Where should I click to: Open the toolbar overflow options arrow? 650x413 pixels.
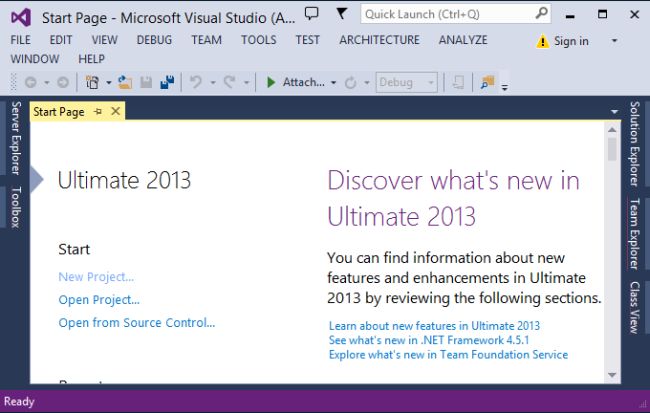[504, 87]
